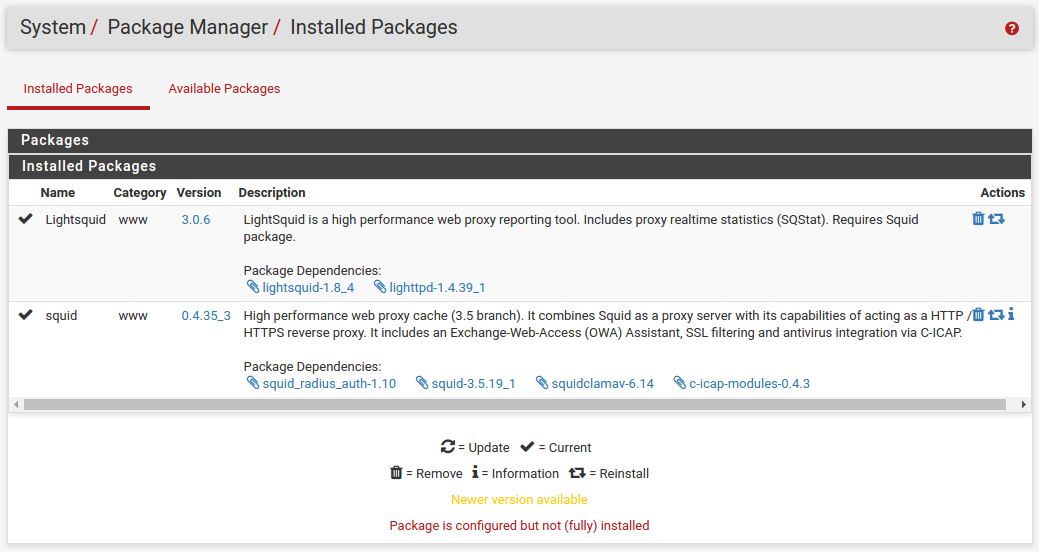Click paperclip icon beside lighttpd-1.4.39_1

tap(380, 287)
